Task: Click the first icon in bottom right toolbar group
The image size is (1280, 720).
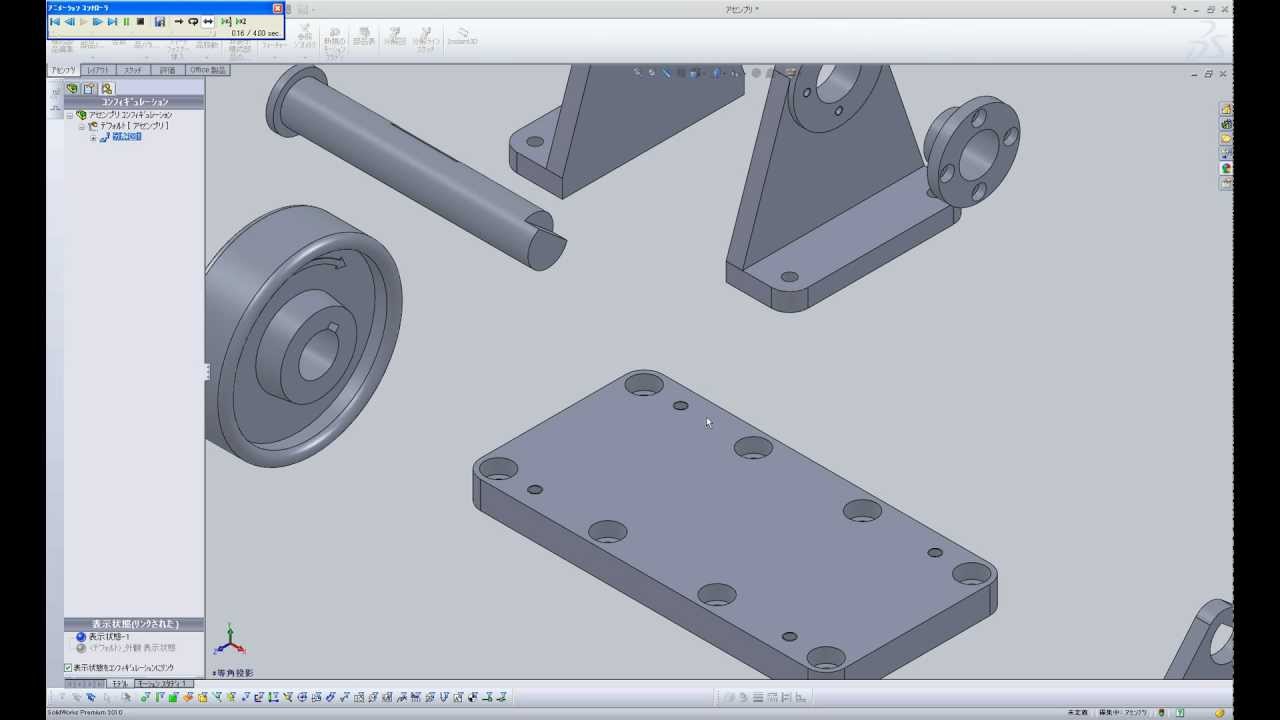Action: pyautogui.click(x=728, y=697)
